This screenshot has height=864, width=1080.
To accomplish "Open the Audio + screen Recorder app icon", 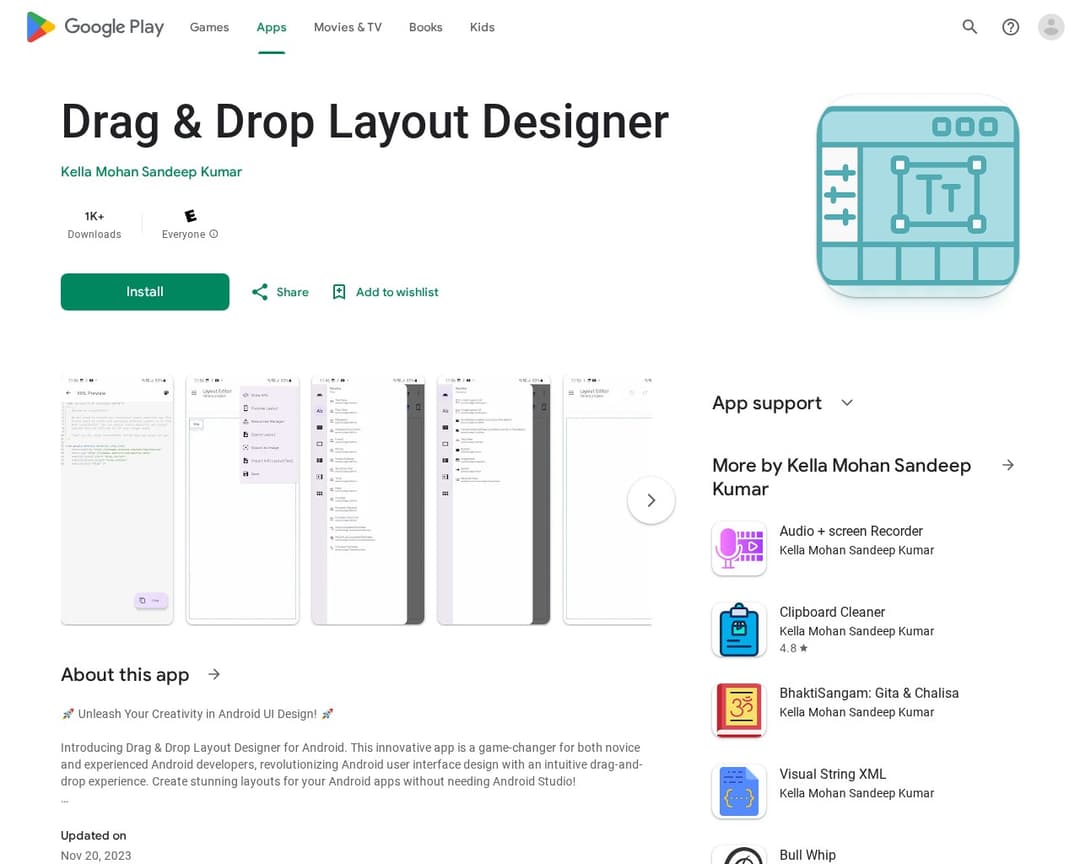I will point(738,548).
